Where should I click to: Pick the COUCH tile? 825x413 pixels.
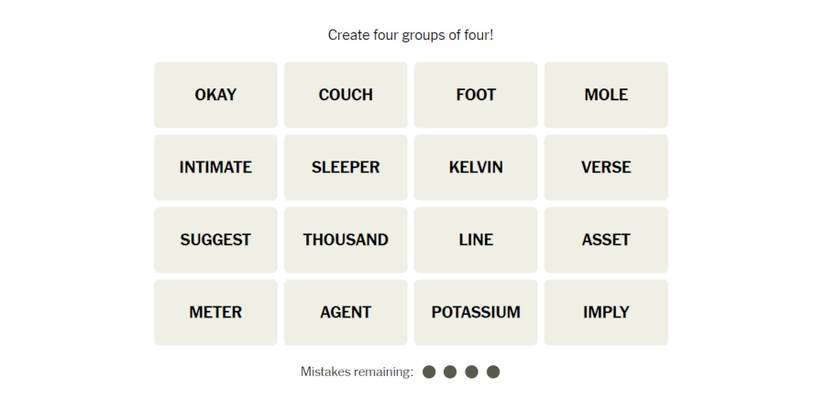click(x=345, y=95)
